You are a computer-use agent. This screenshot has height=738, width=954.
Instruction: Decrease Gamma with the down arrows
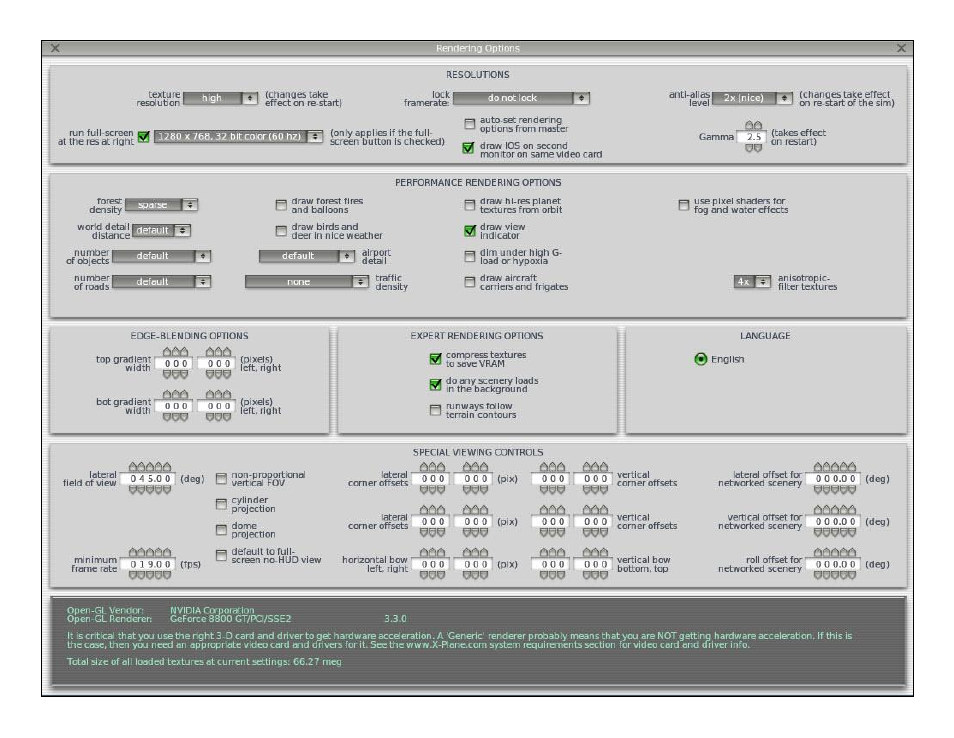click(753, 148)
